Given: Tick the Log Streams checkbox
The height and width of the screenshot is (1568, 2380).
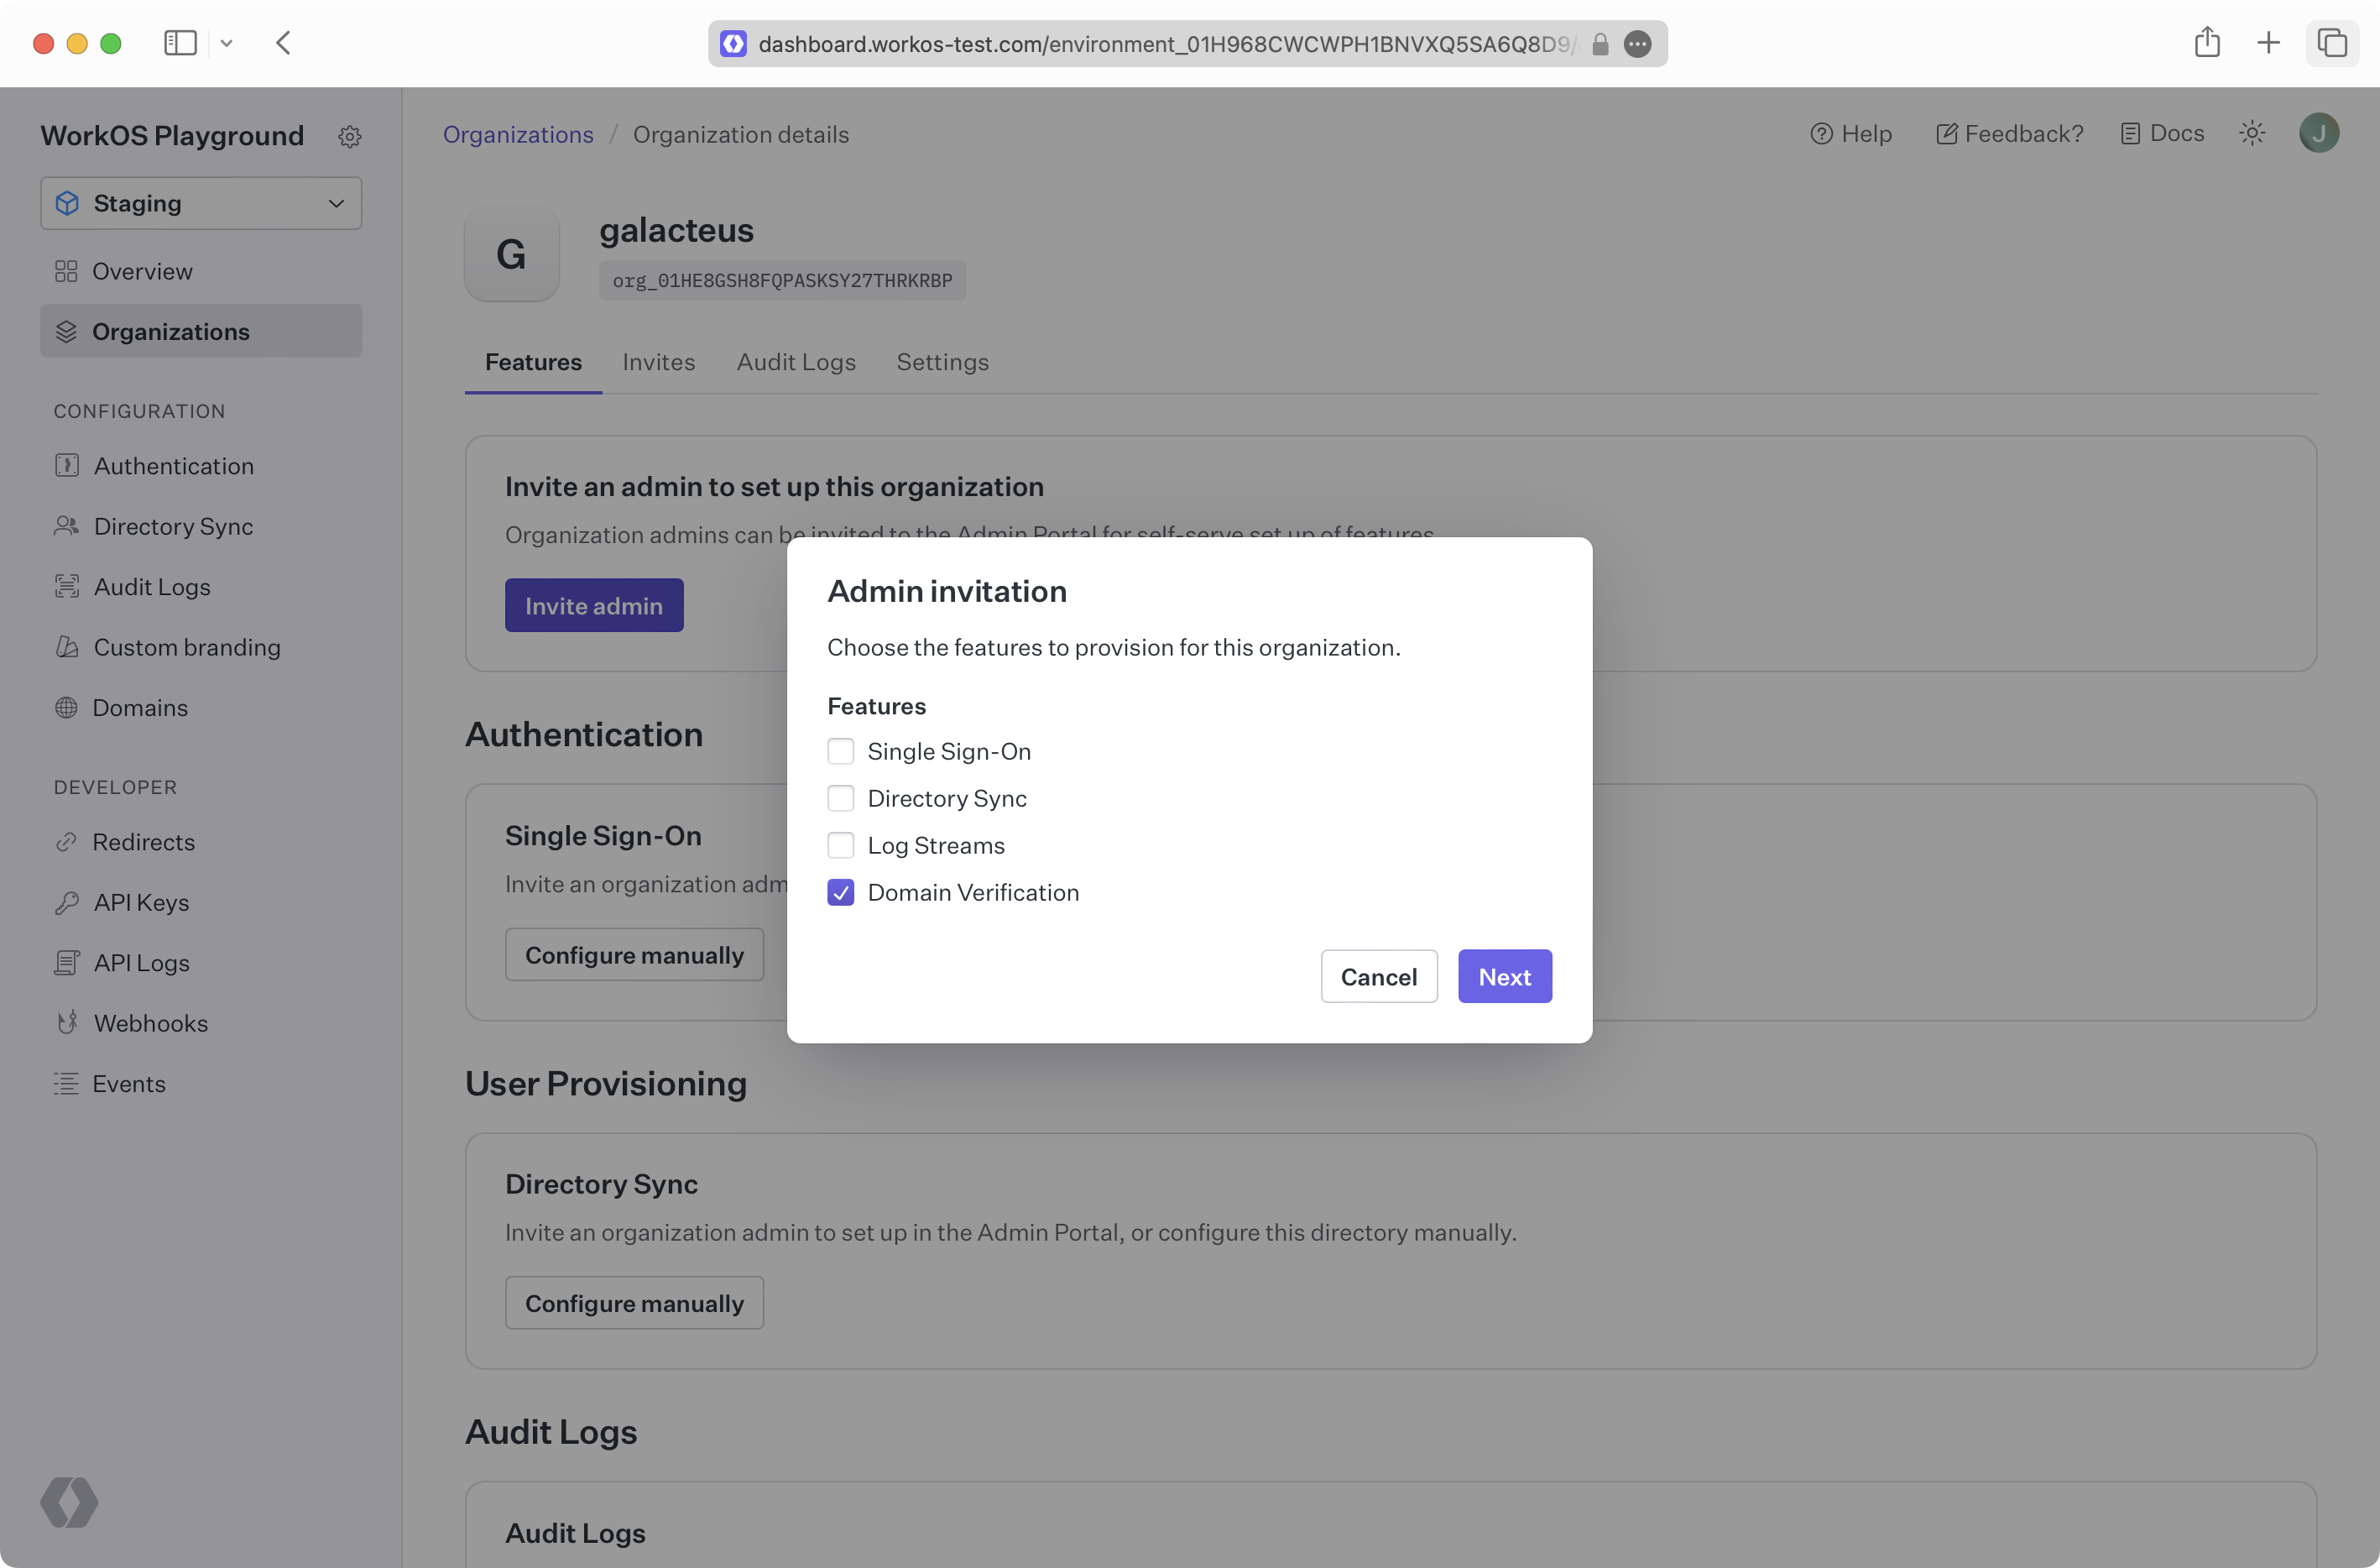Looking at the screenshot, I should click(841, 845).
